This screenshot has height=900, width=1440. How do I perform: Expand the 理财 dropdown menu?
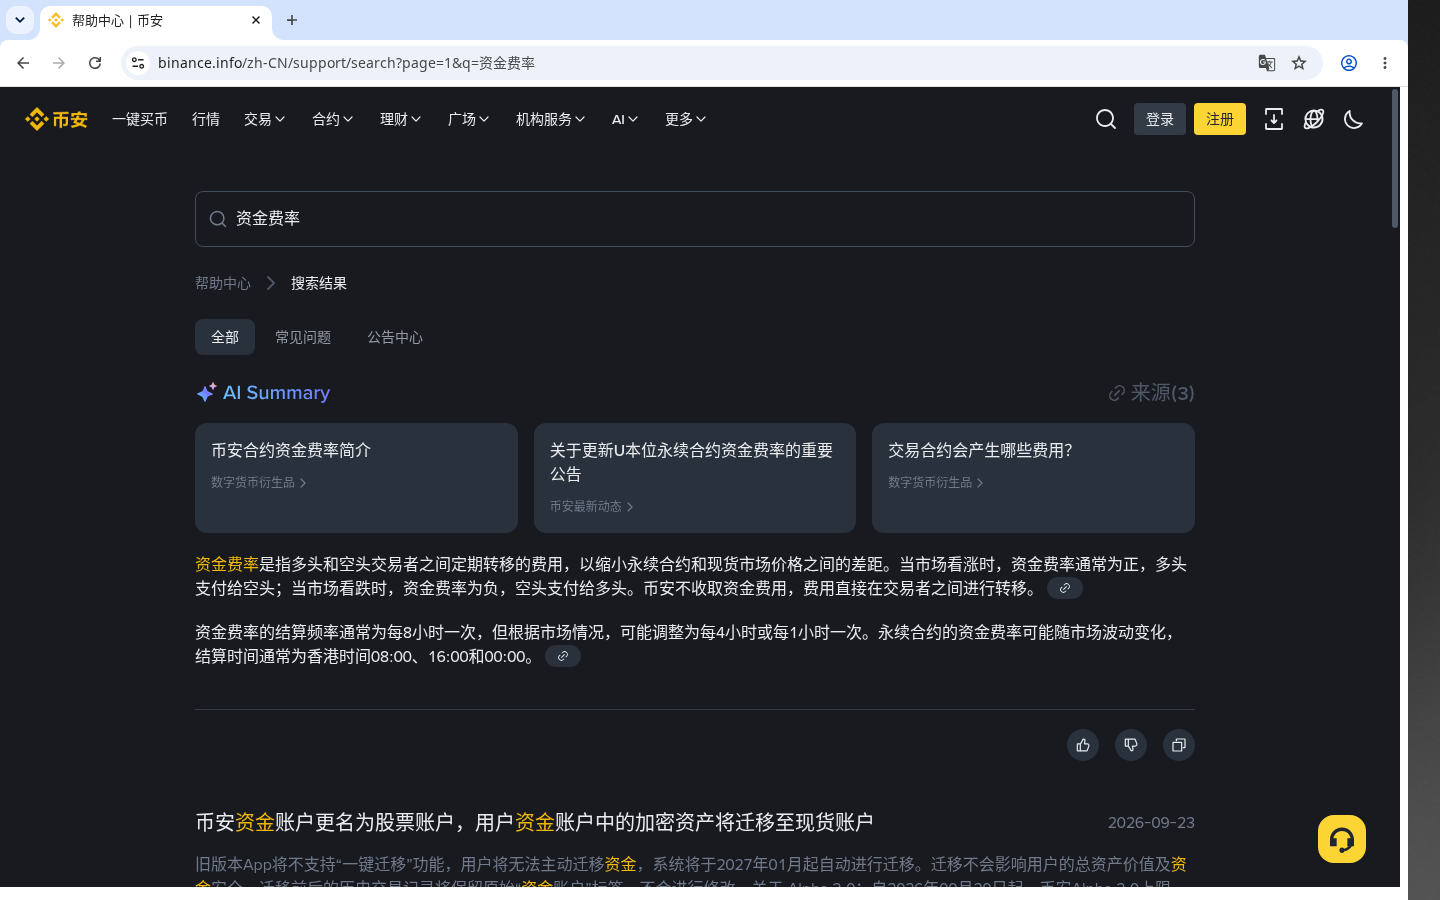(401, 119)
